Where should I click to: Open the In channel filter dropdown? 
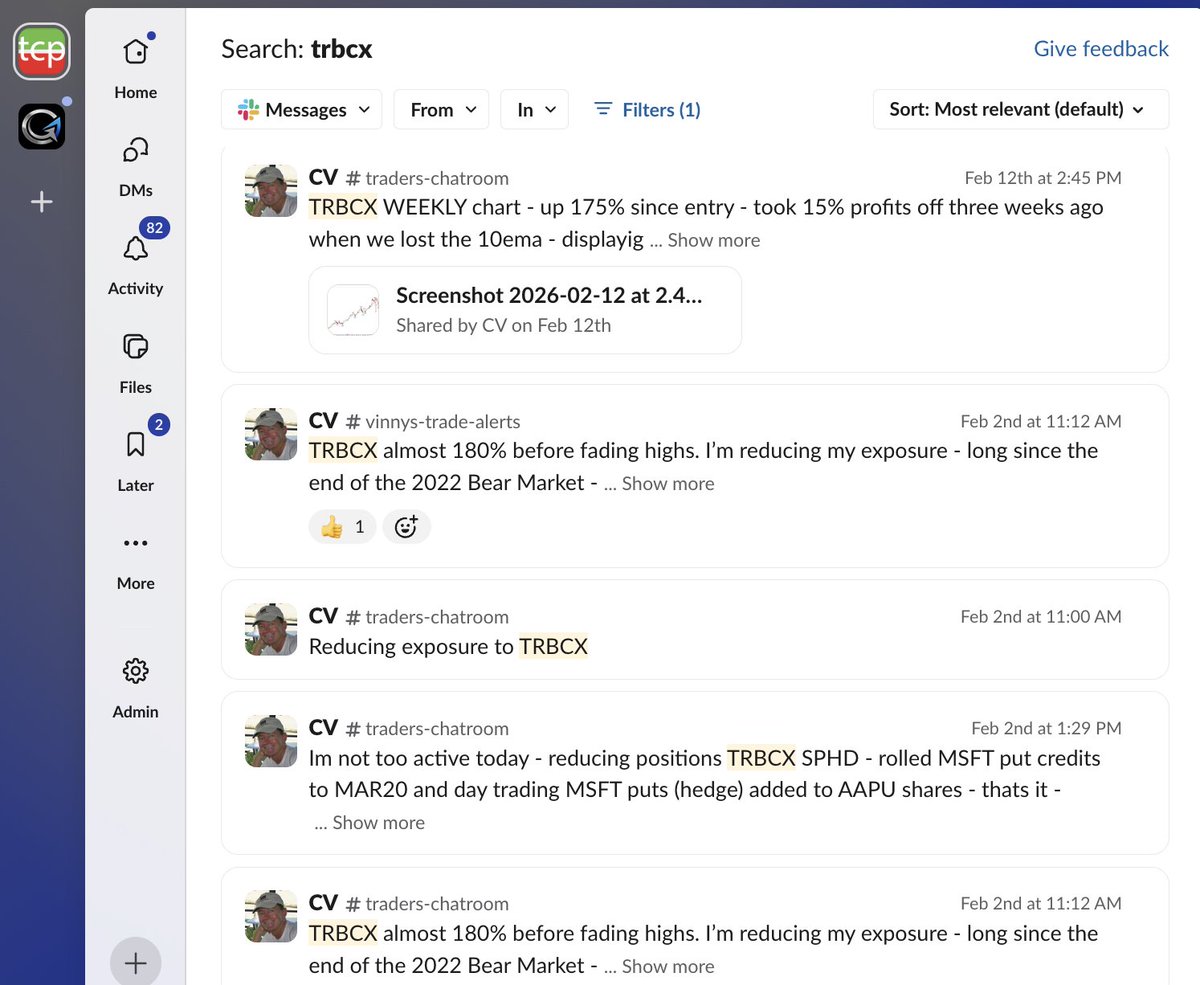click(534, 110)
